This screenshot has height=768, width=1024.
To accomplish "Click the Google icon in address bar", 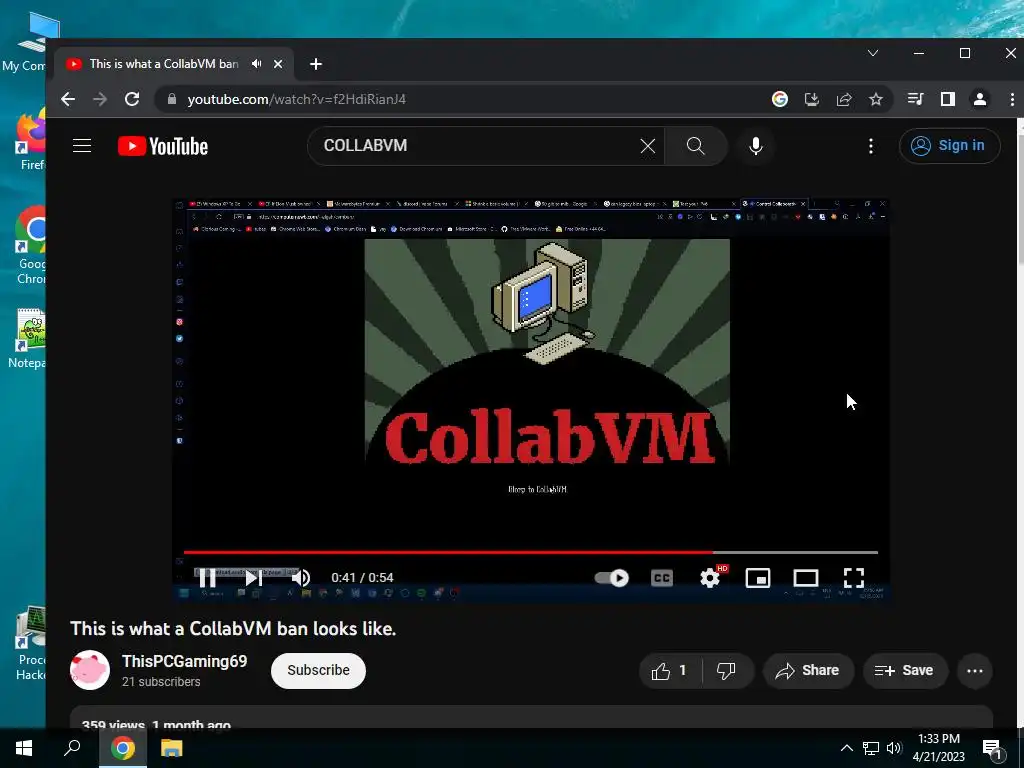I will click(779, 99).
